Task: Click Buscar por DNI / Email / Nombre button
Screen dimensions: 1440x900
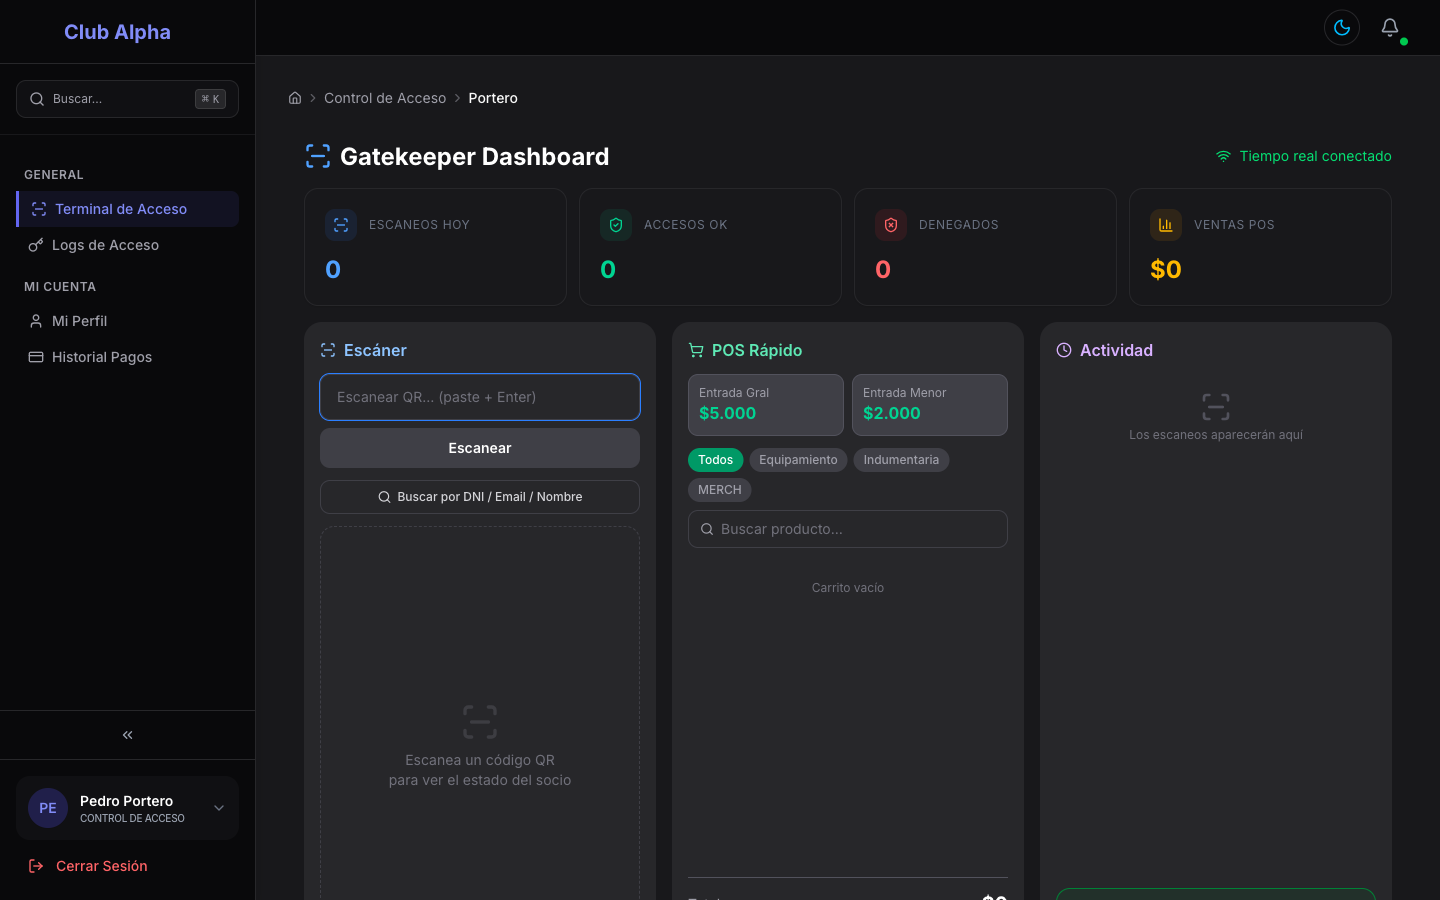Action: (480, 497)
